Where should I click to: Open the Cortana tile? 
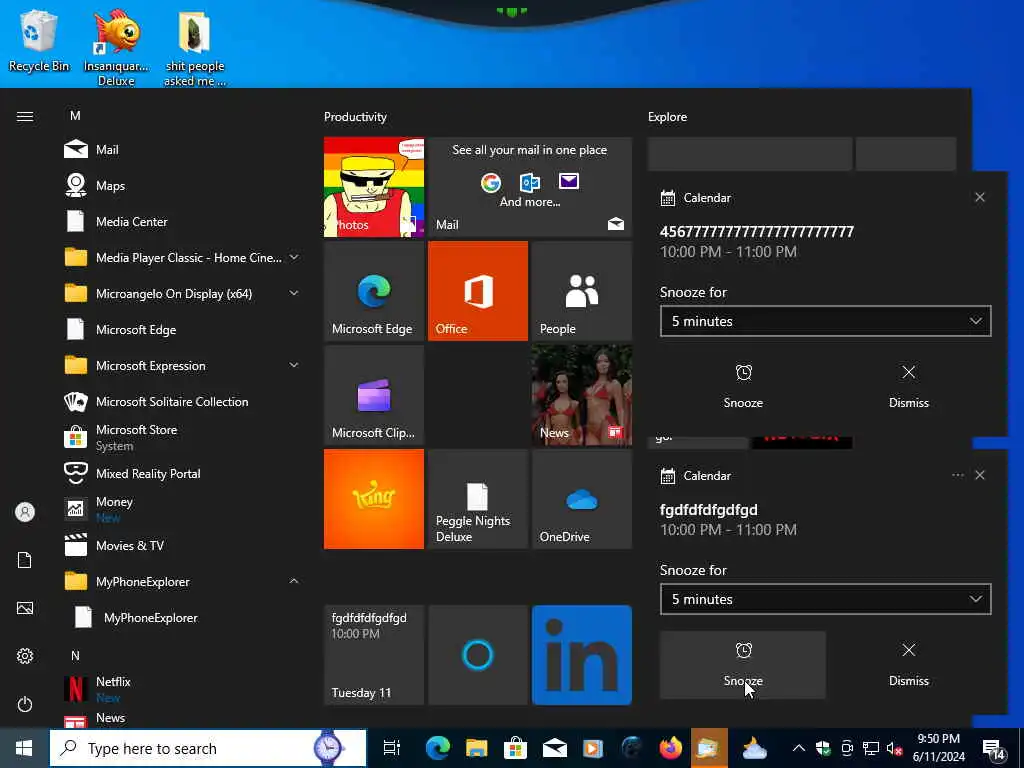click(x=477, y=655)
